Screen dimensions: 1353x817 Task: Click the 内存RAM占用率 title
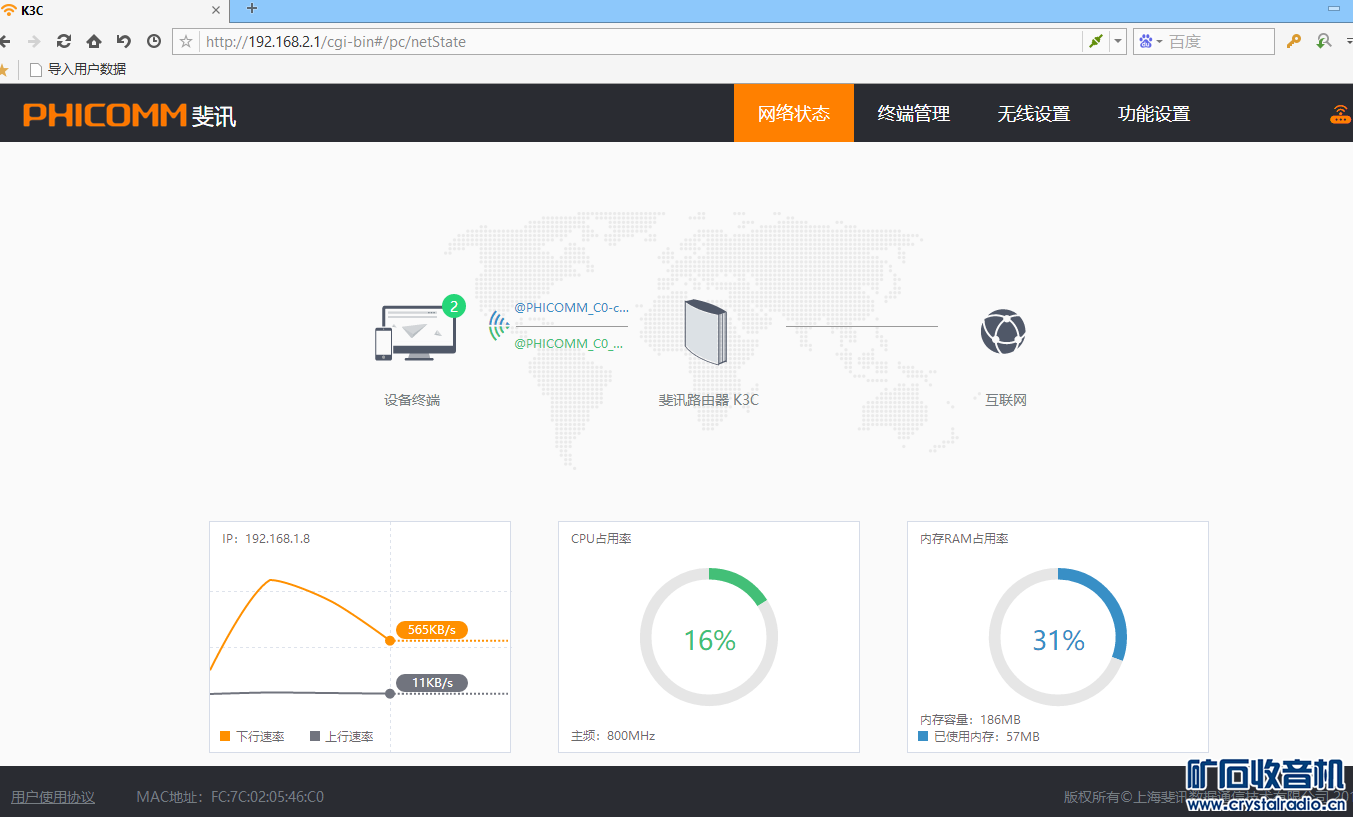(964, 539)
